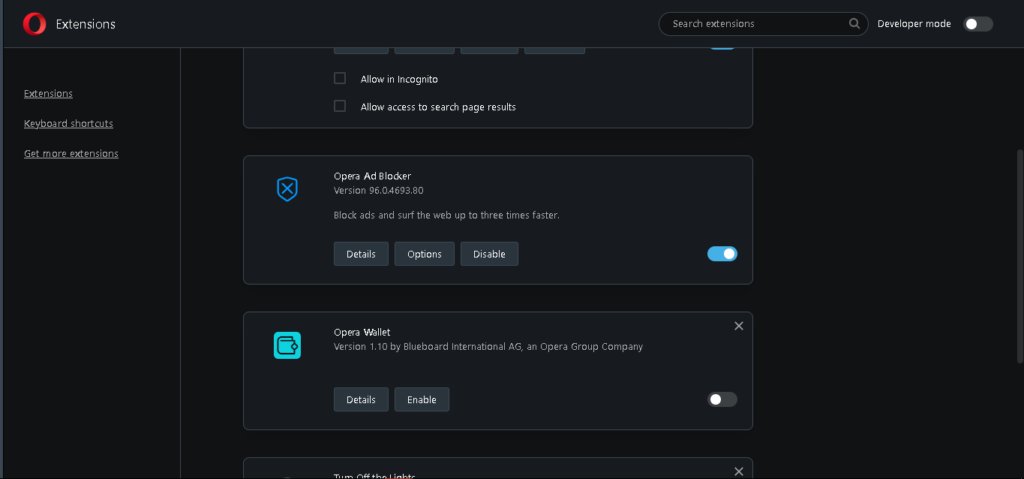
Task: Check Allow in Incognito
Action: tap(340, 78)
